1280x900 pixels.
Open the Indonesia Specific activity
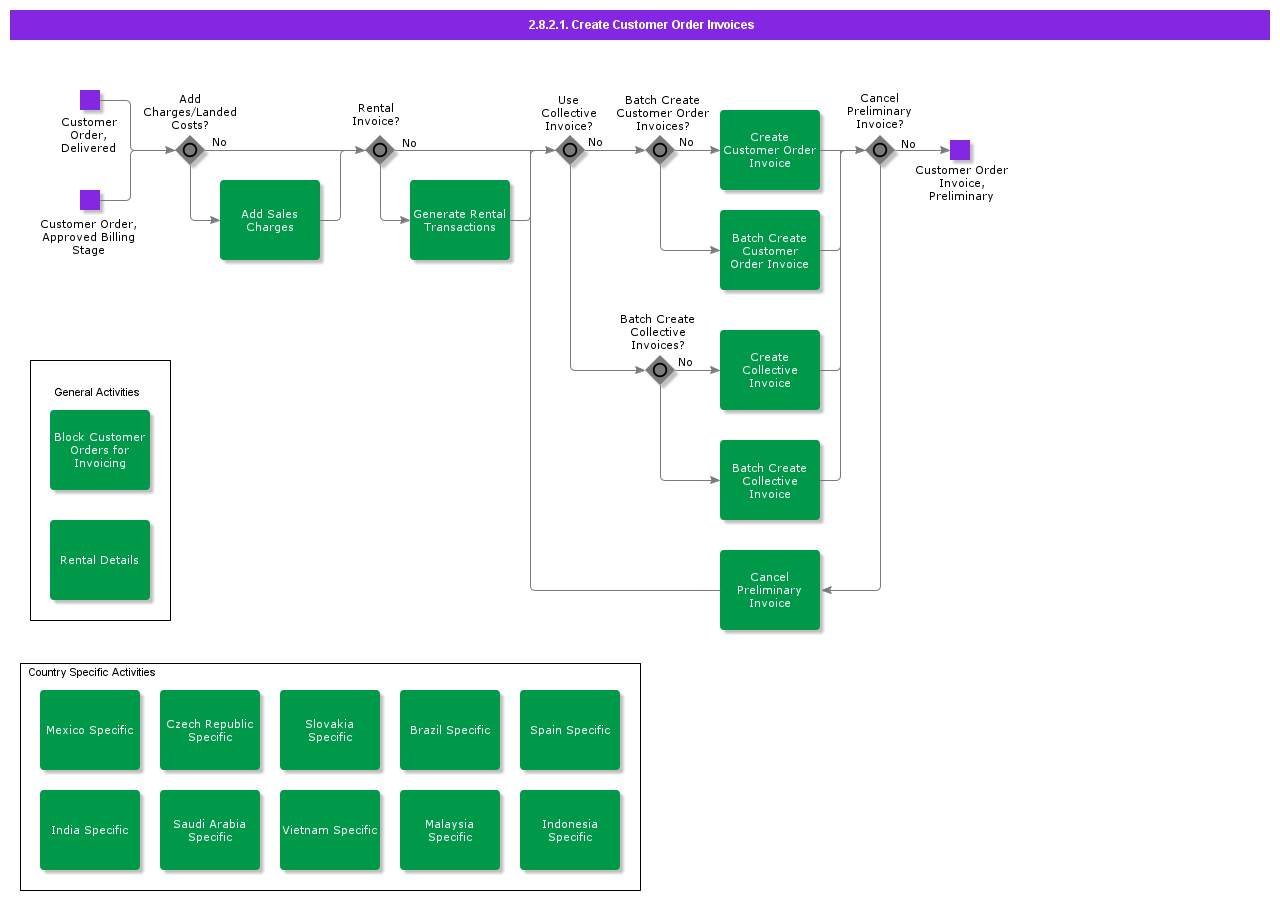pyautogui.click(x=570, y=830)
